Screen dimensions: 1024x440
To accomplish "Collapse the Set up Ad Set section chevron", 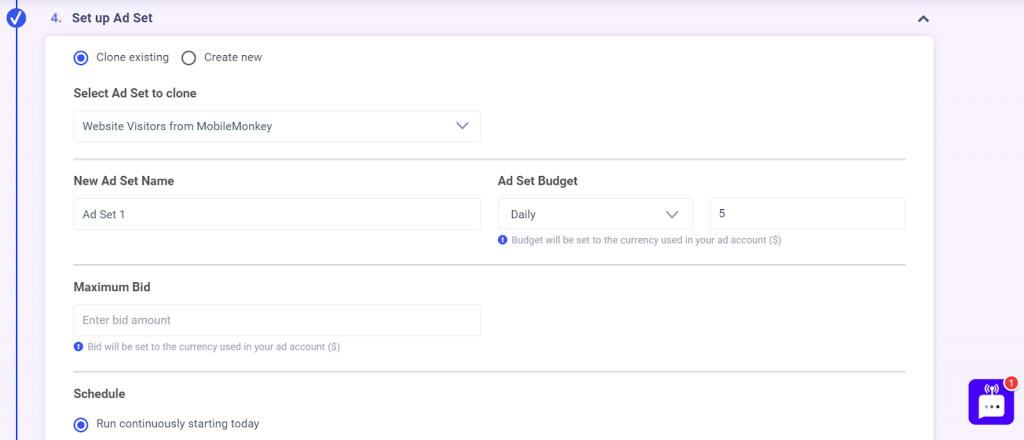I will click(923, 18).
